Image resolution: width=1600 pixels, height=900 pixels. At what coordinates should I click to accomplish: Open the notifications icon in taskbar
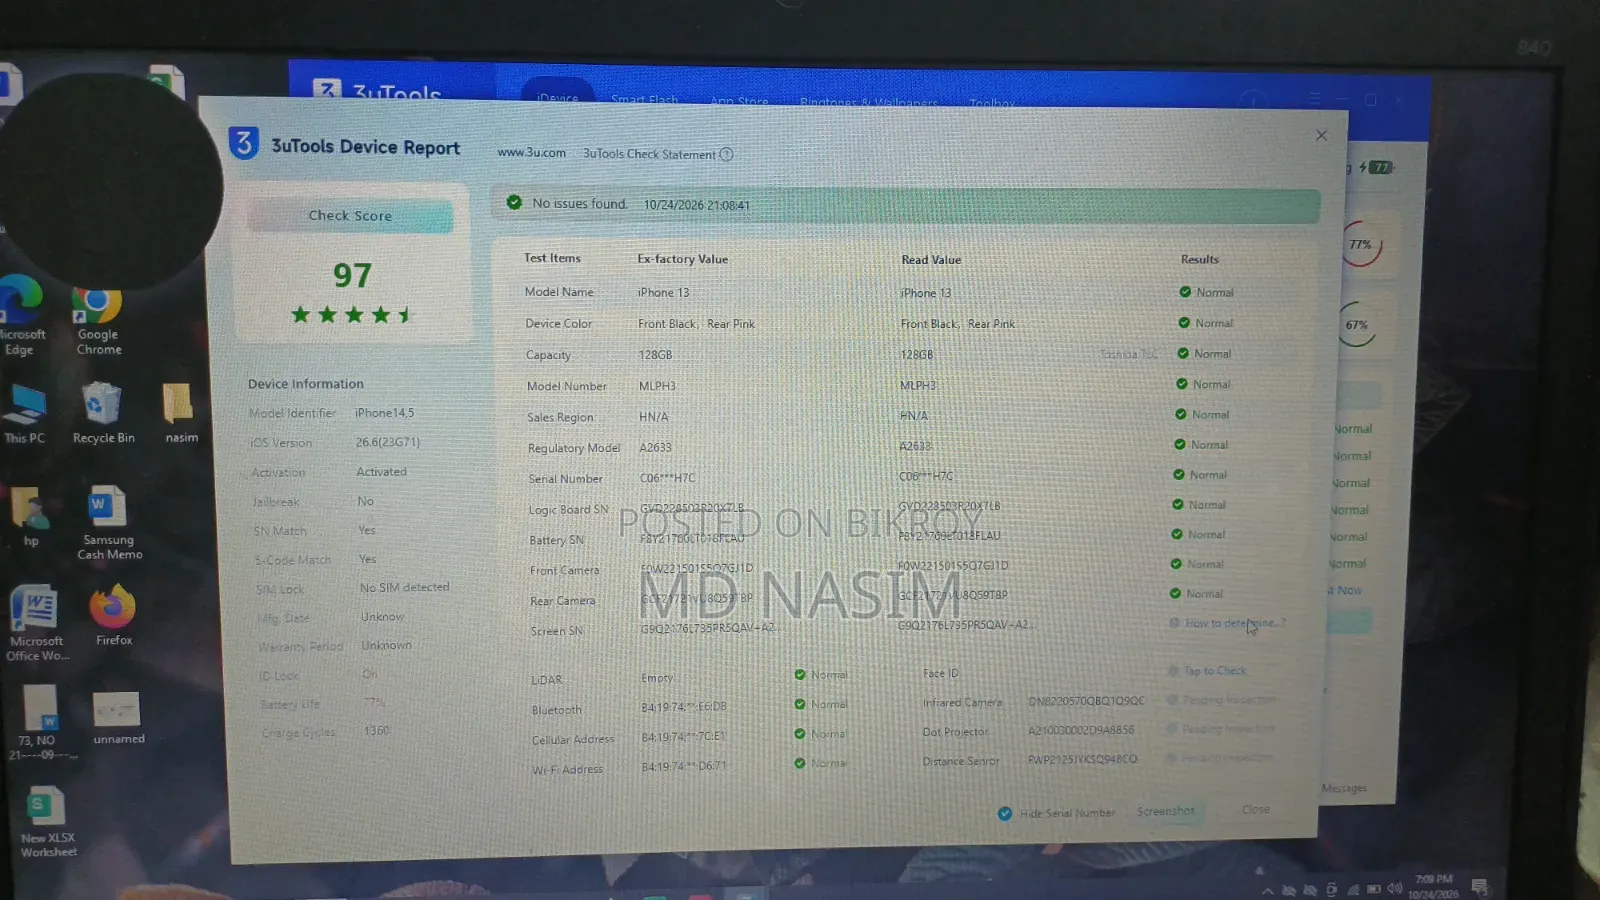pyautogui.click(x=1480, y=886)
